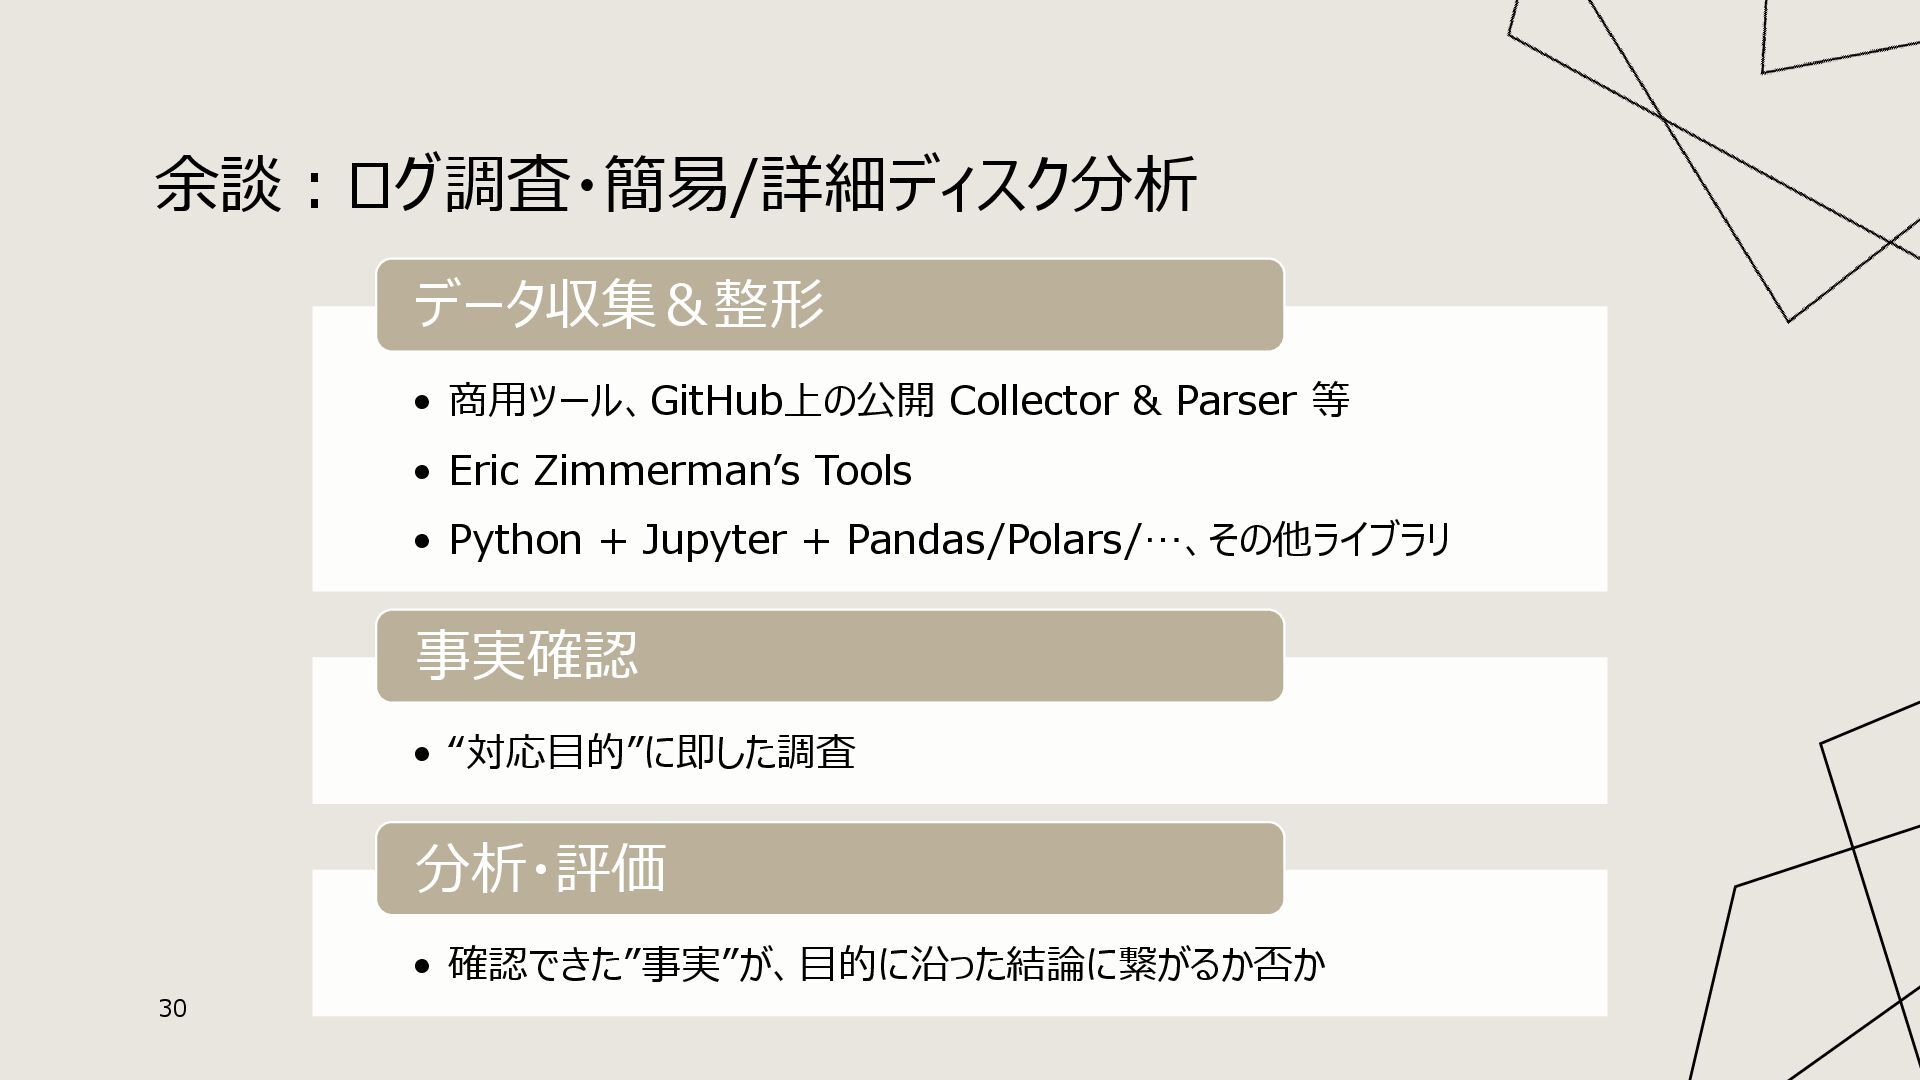Click the word Pandas/Polars in third bullet
The image size is (1920, 1080).
click(x=986, y=541)
